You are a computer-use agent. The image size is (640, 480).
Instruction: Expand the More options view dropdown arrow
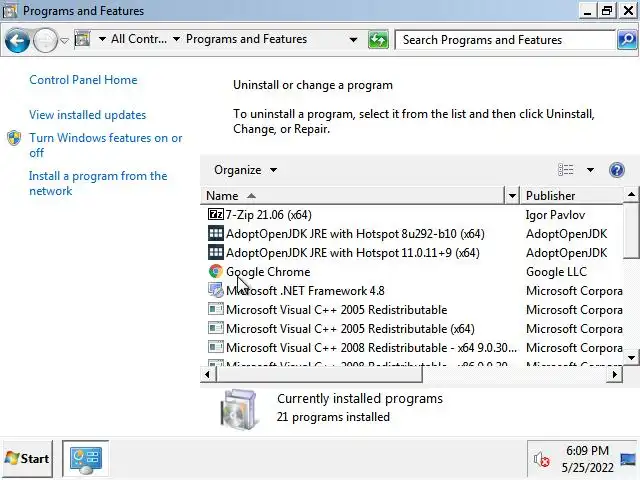[x=590, y=169]
